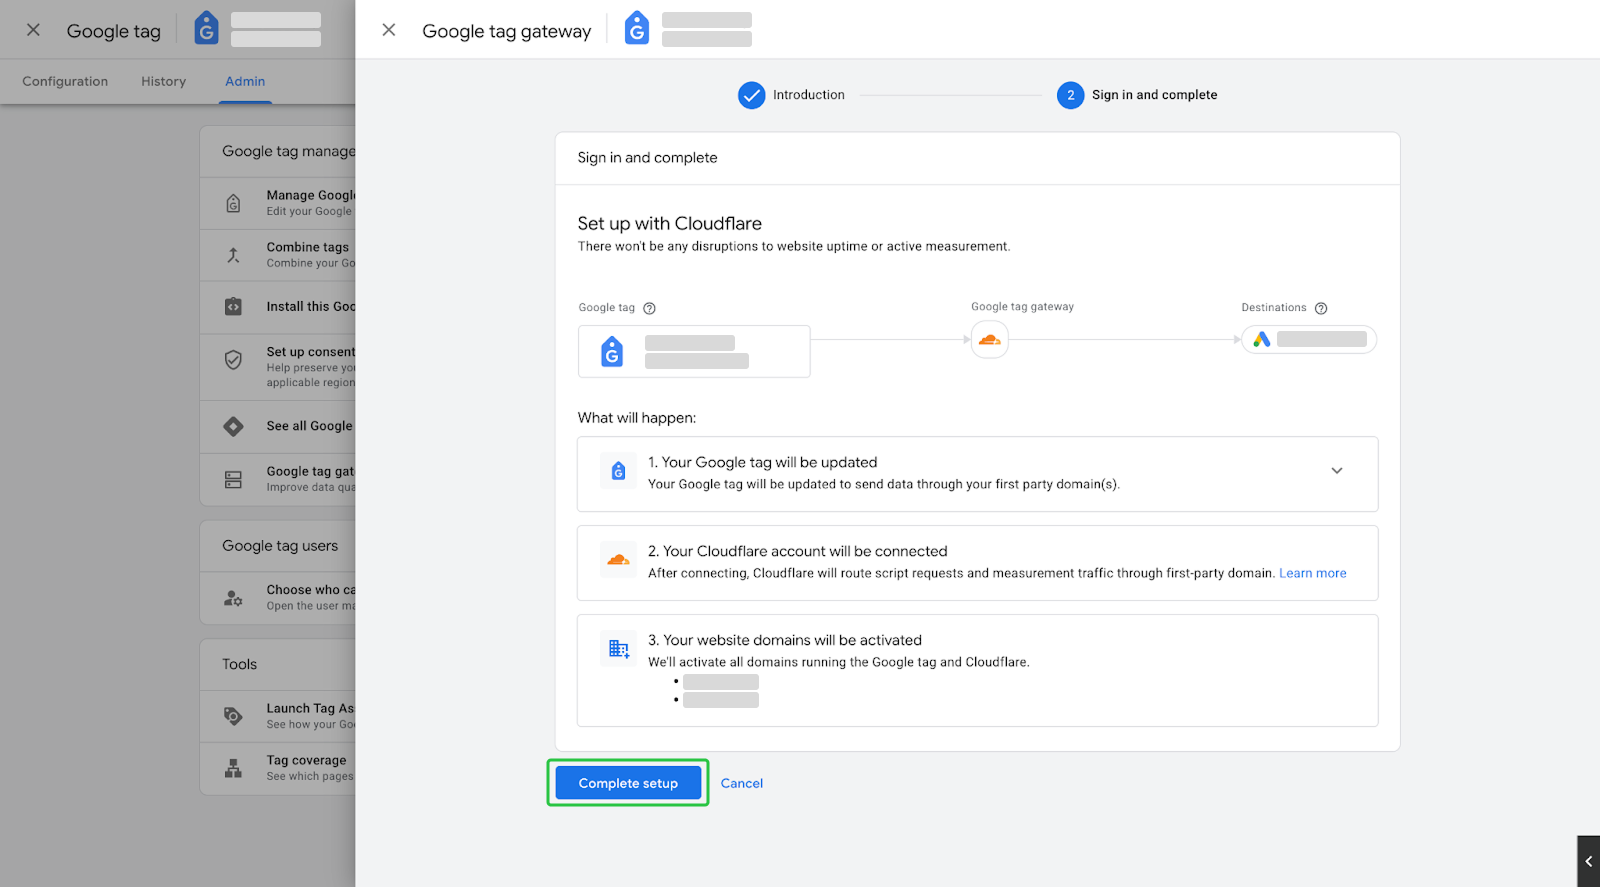
Task: Click the See all Google diamond icon
Action: [233, 427]
